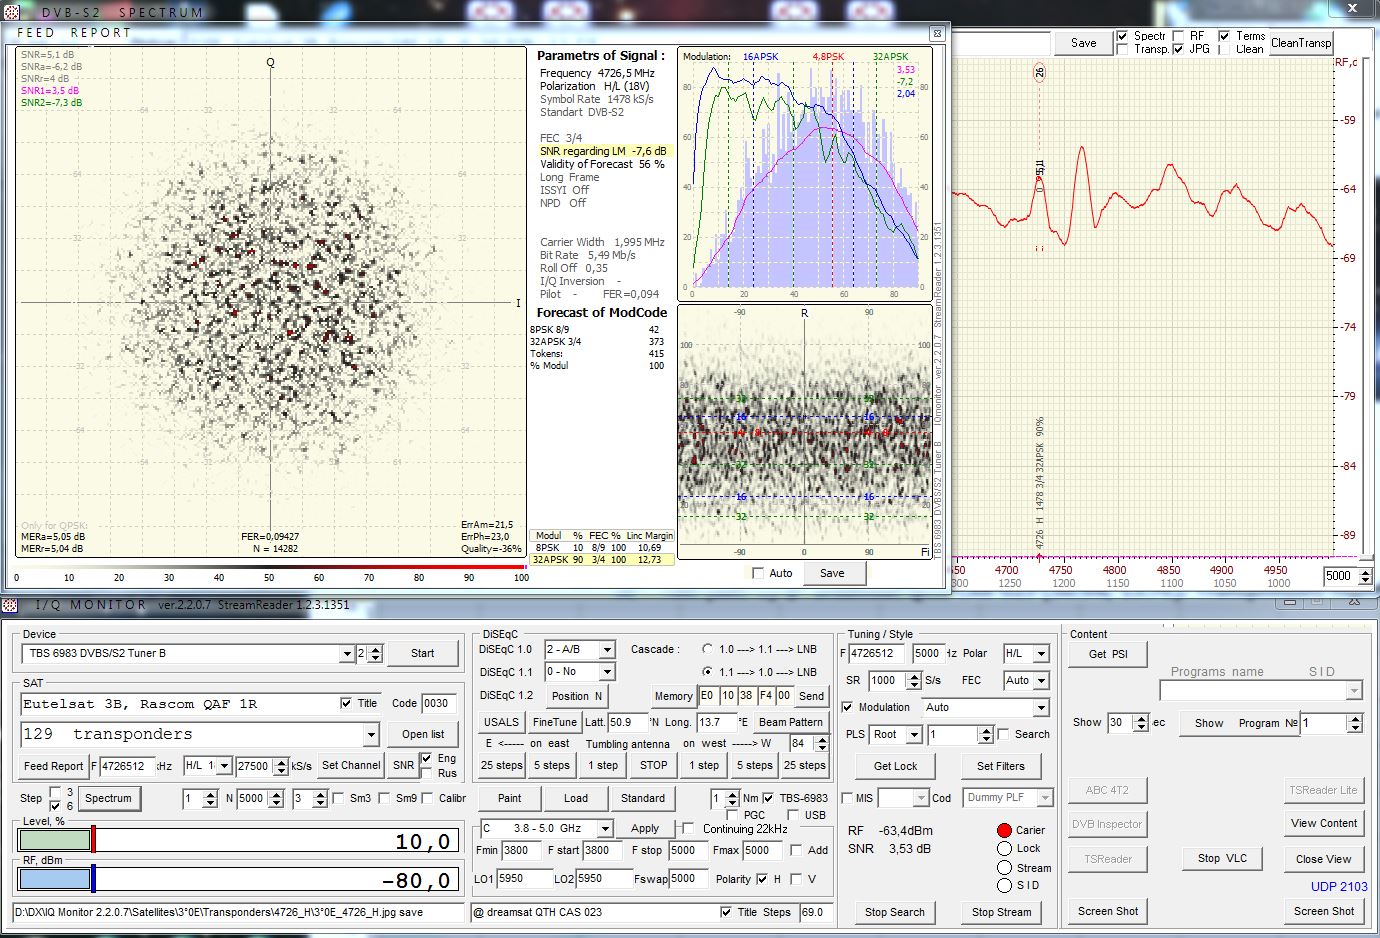Select the 1.1 ---> 1.0 ---> LNB cascade option

[708, 672]
